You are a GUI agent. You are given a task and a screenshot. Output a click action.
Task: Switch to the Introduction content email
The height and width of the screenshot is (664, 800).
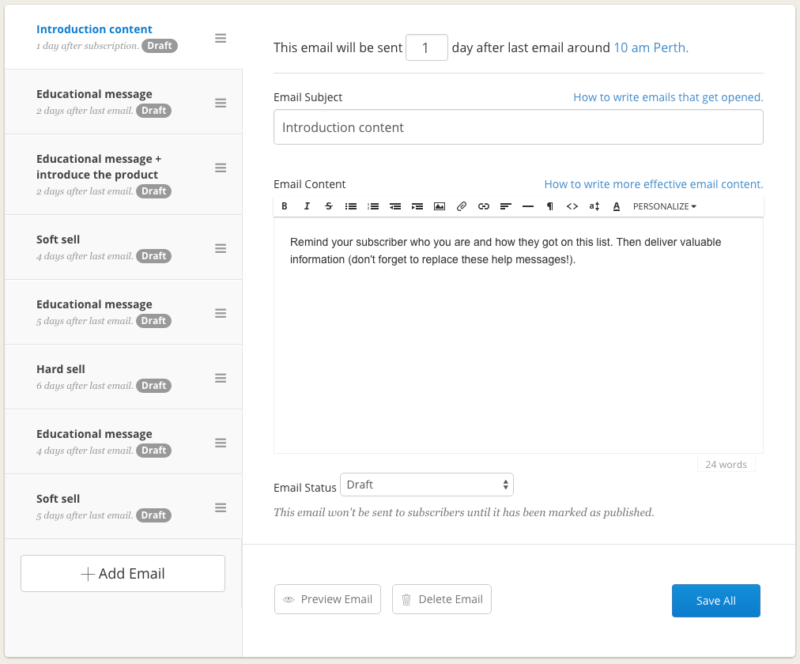(x=94, y=29)
